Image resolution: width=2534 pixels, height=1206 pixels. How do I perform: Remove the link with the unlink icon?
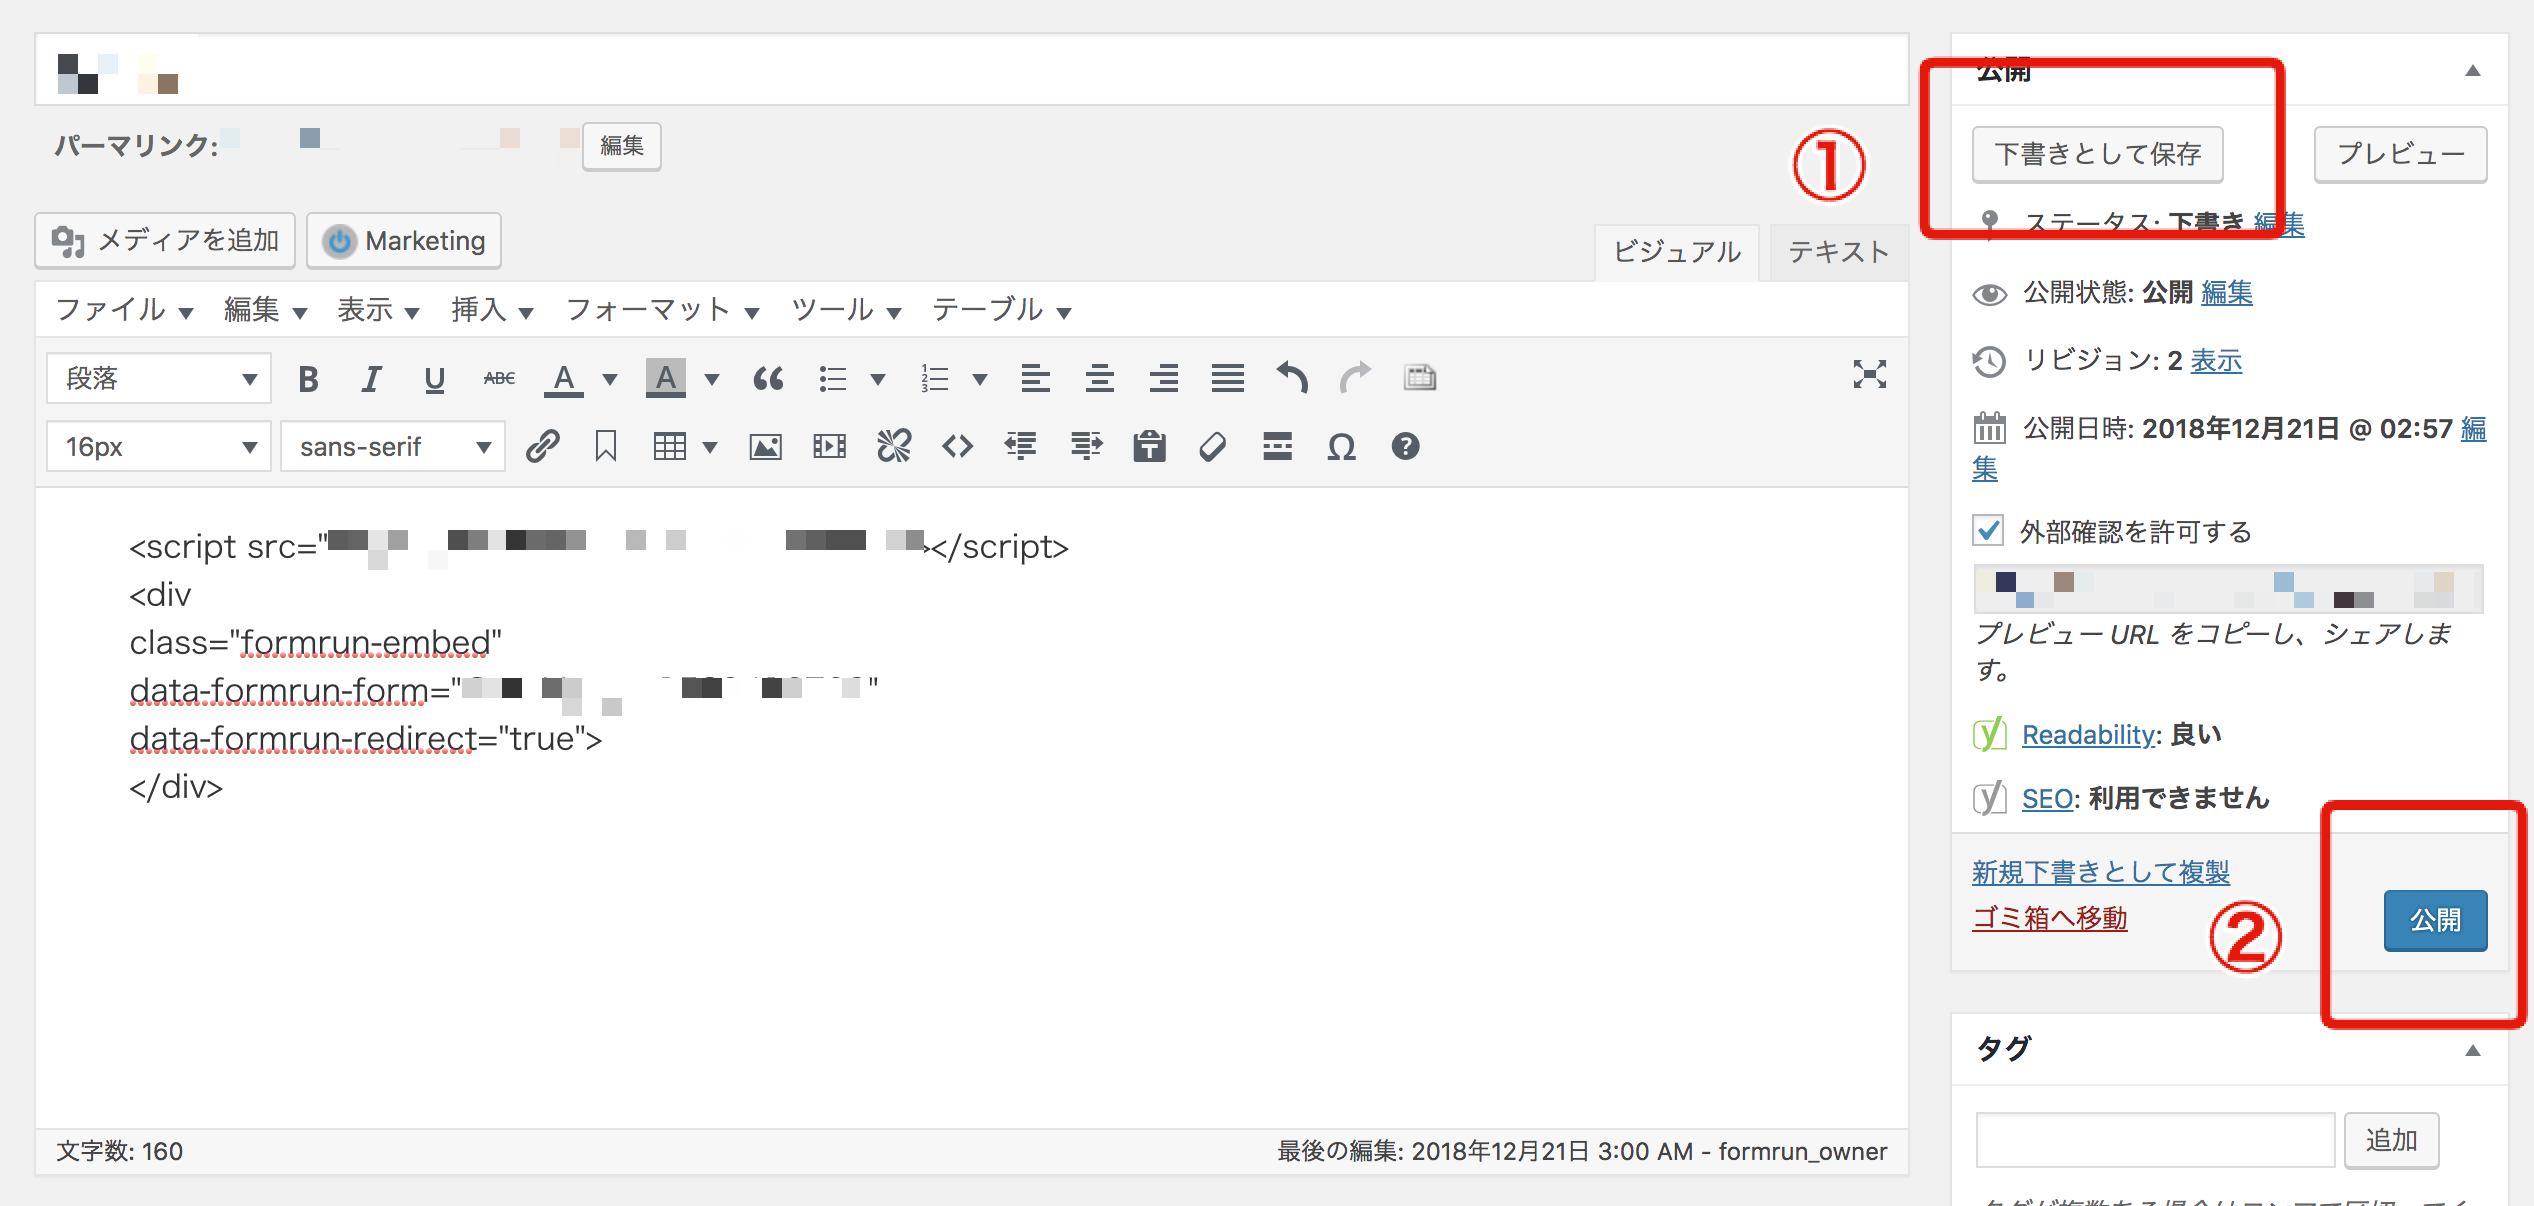pyautogui.click(x=894, y=446)
